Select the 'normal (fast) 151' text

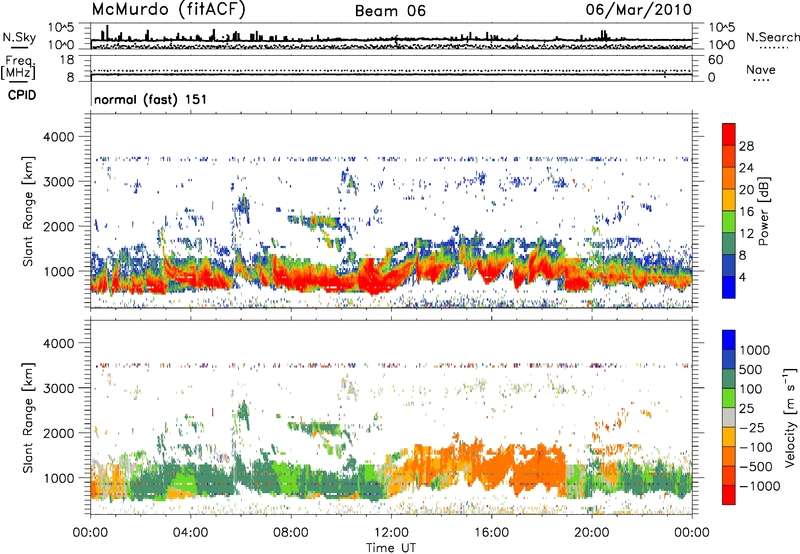tap(151, 99)
